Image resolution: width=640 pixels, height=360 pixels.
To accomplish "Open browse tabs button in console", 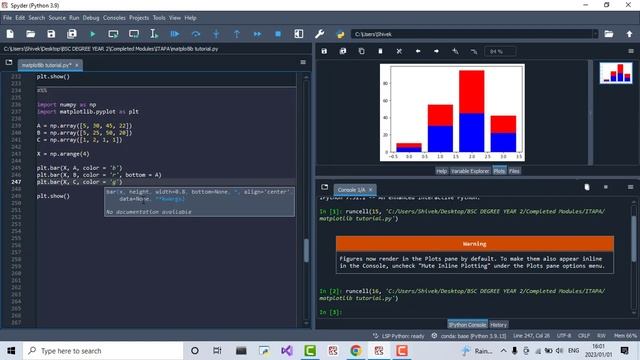I will coord(324,187).
